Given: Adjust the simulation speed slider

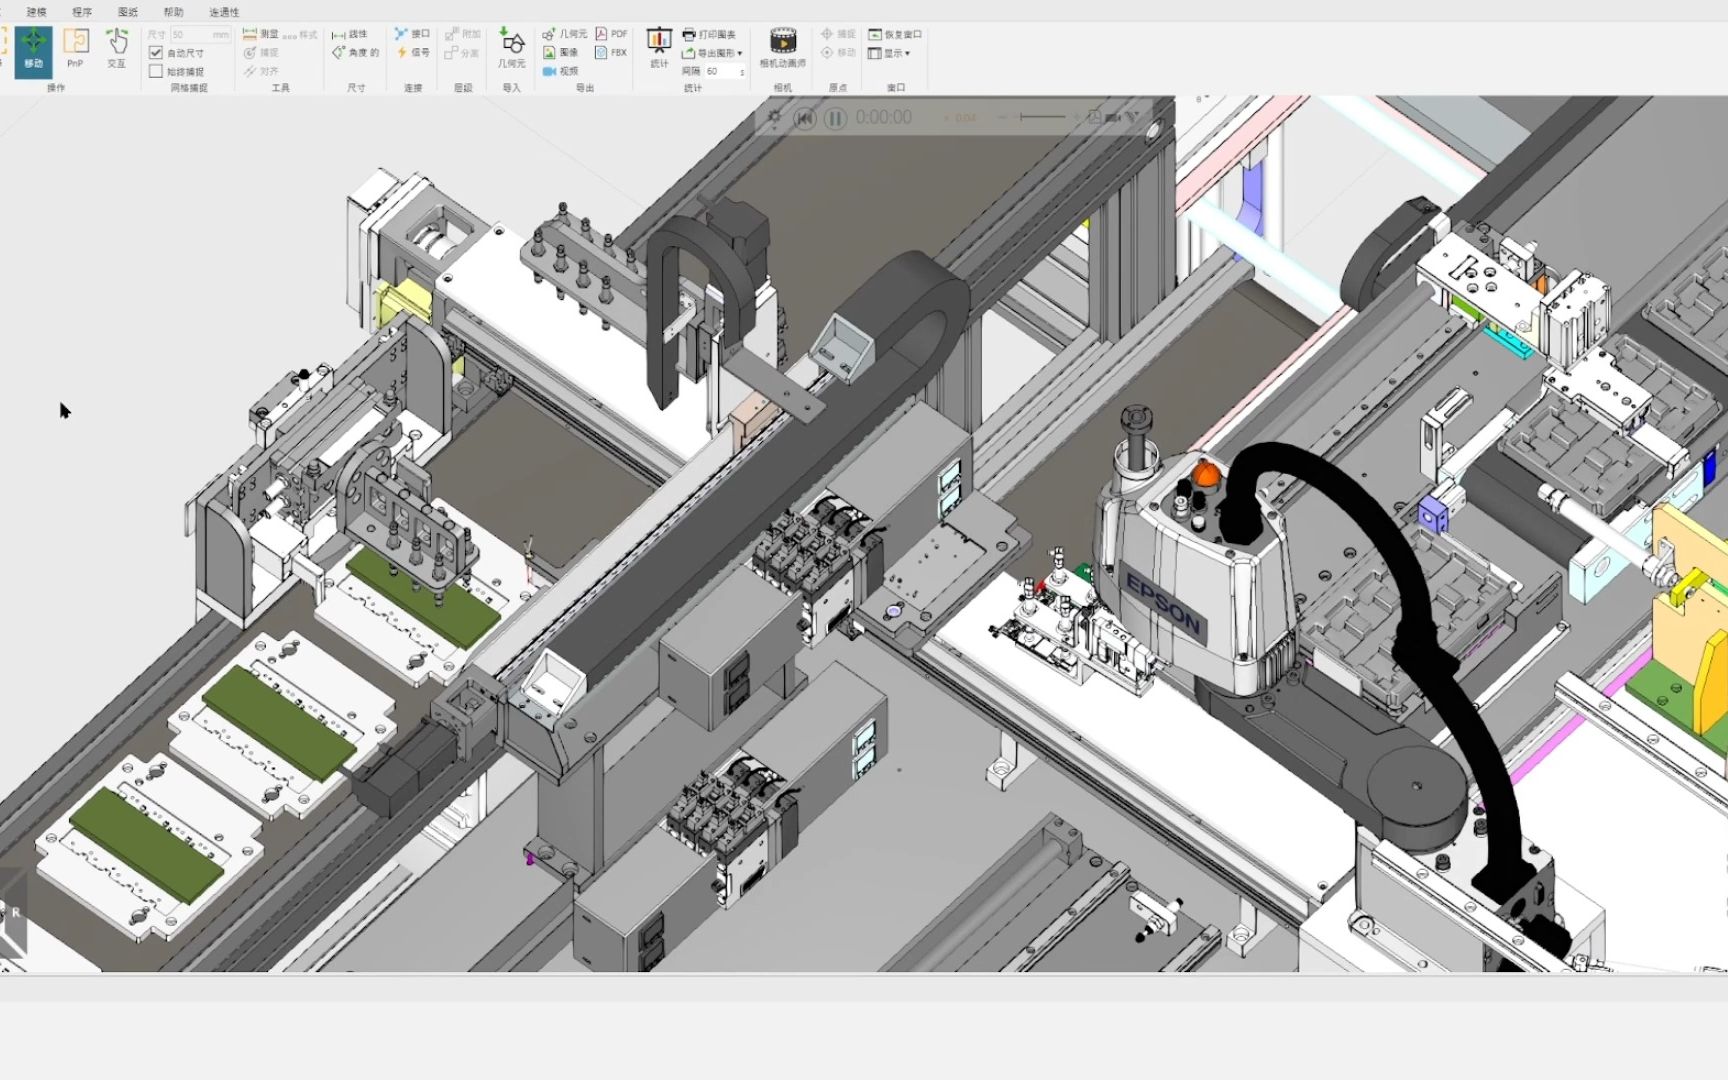Looking at the screenshot, I should [1041, 117].
